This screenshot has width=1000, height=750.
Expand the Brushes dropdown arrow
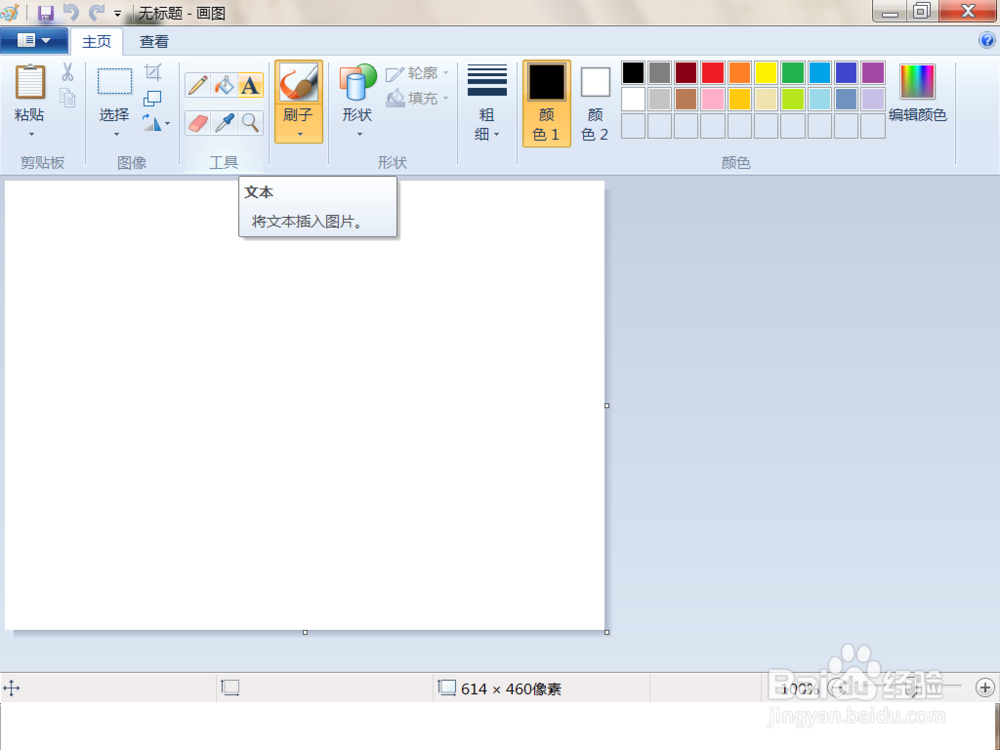299,135
